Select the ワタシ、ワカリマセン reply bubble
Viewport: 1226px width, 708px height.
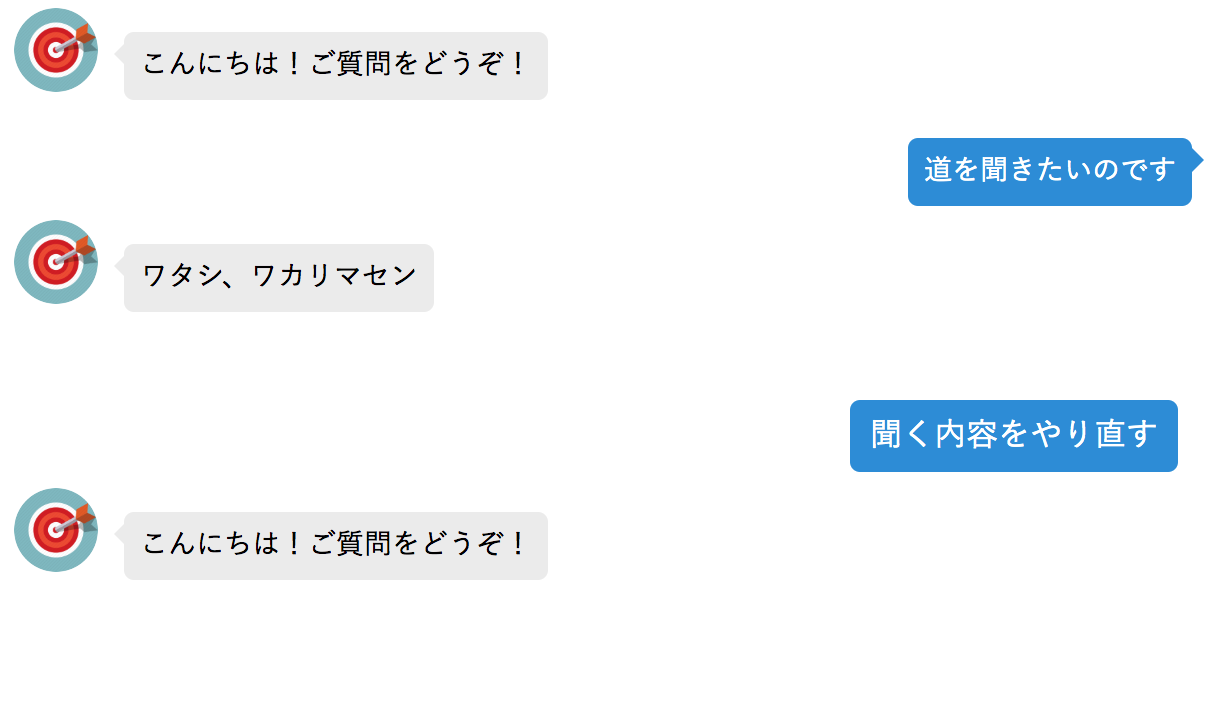point(279,278)
